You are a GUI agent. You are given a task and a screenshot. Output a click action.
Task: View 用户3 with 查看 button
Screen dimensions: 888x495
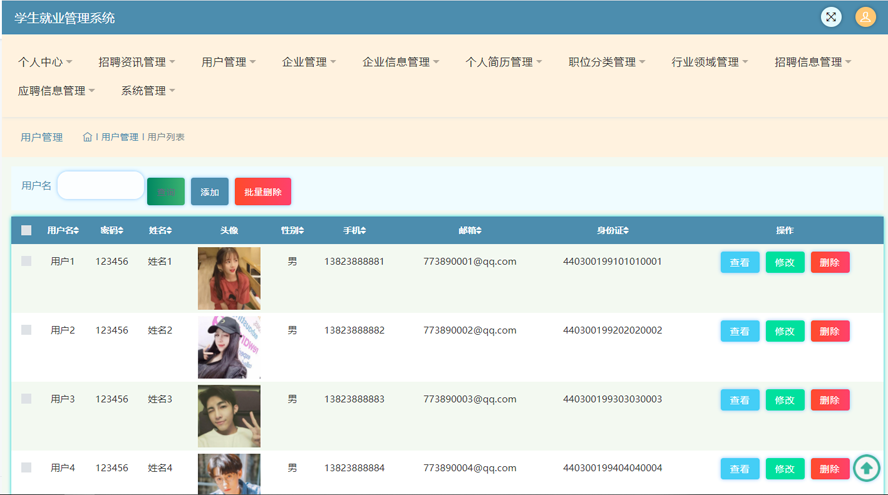(x=740, y=400)
